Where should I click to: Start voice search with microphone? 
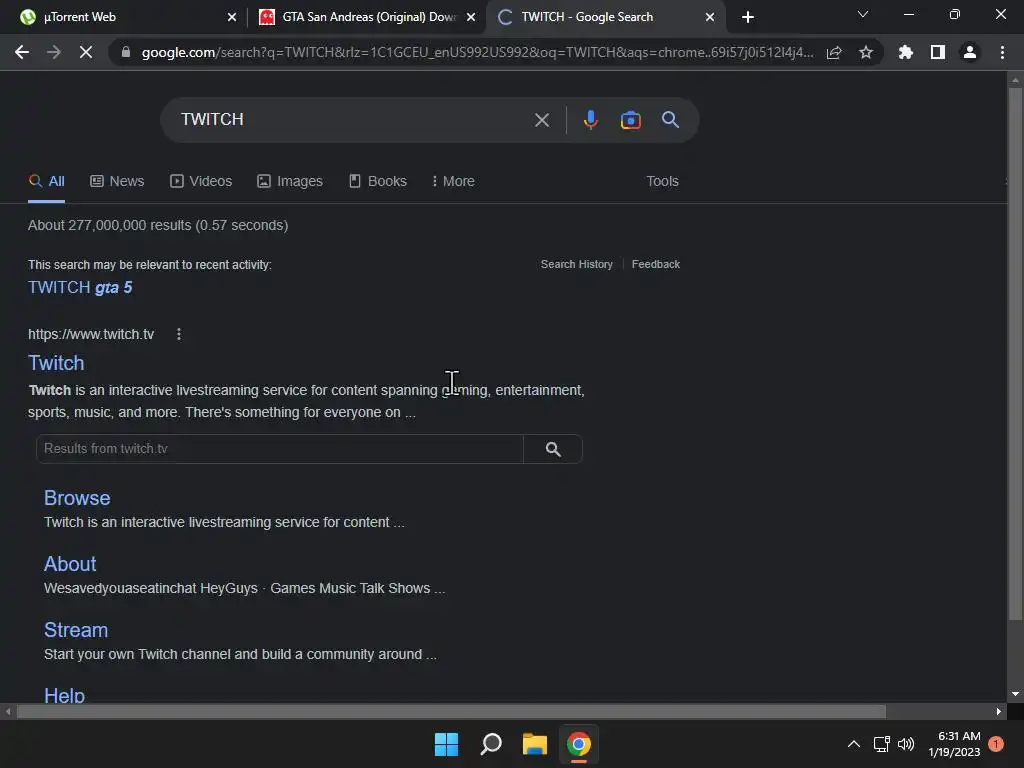coord(590,120)
